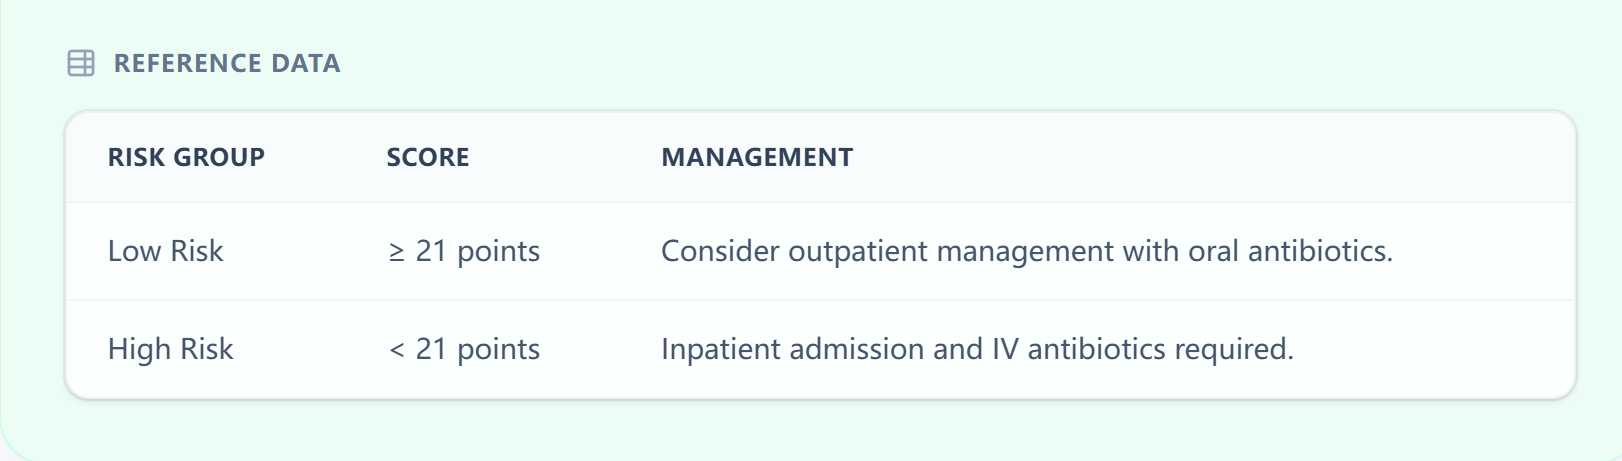The height and width of the screenshot is (461, 1622).
Task: Select the outpatient management recommendation text
Action: 1026,251
